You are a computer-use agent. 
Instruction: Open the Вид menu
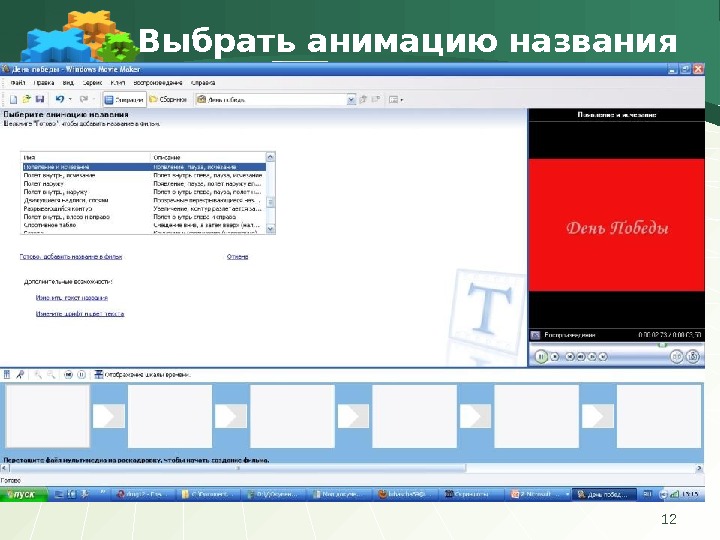click(x=68, y=83)
